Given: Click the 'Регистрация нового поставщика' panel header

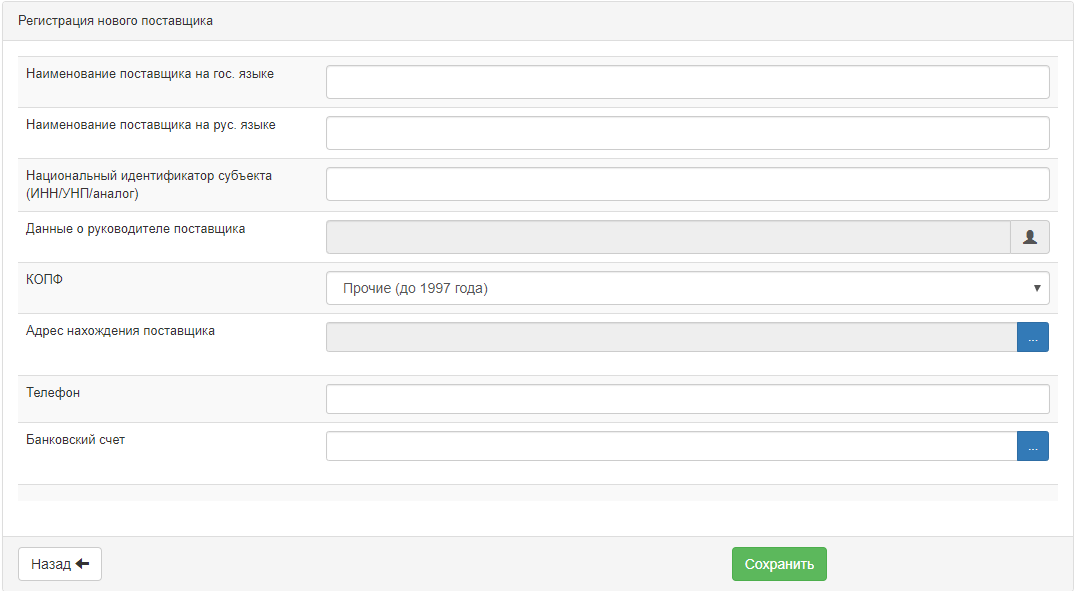Looking at the screenshot, I should click(x=115, y=21).
